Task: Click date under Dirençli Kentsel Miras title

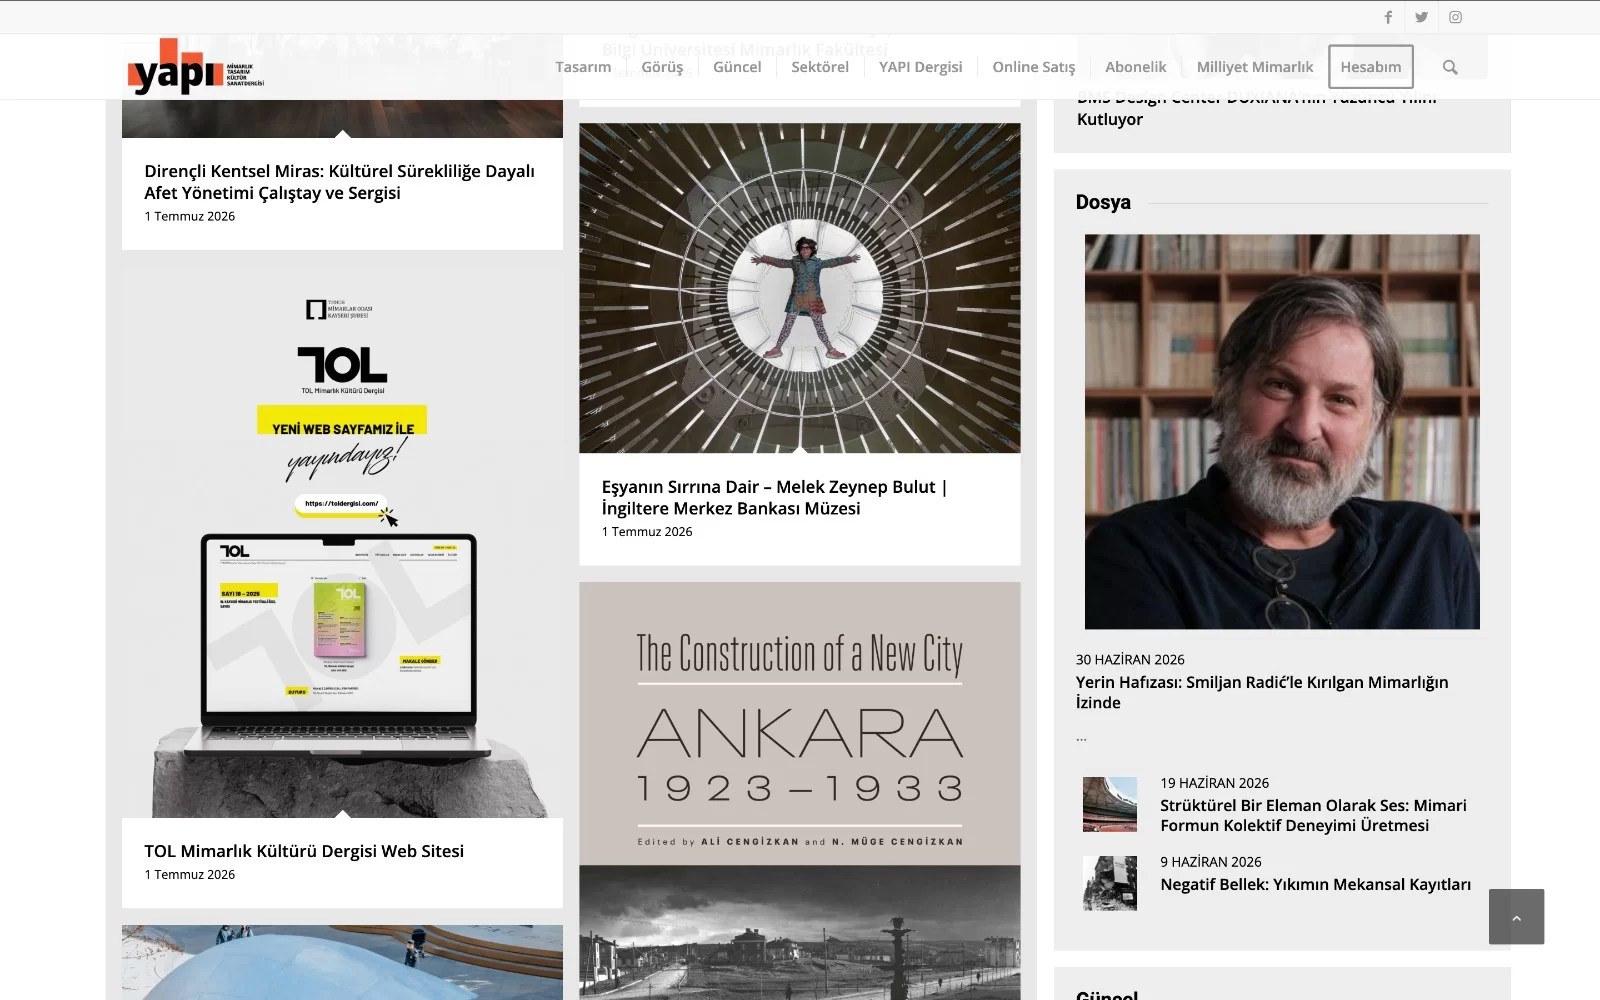Action: pyautogui.click(x=190, y=216)
